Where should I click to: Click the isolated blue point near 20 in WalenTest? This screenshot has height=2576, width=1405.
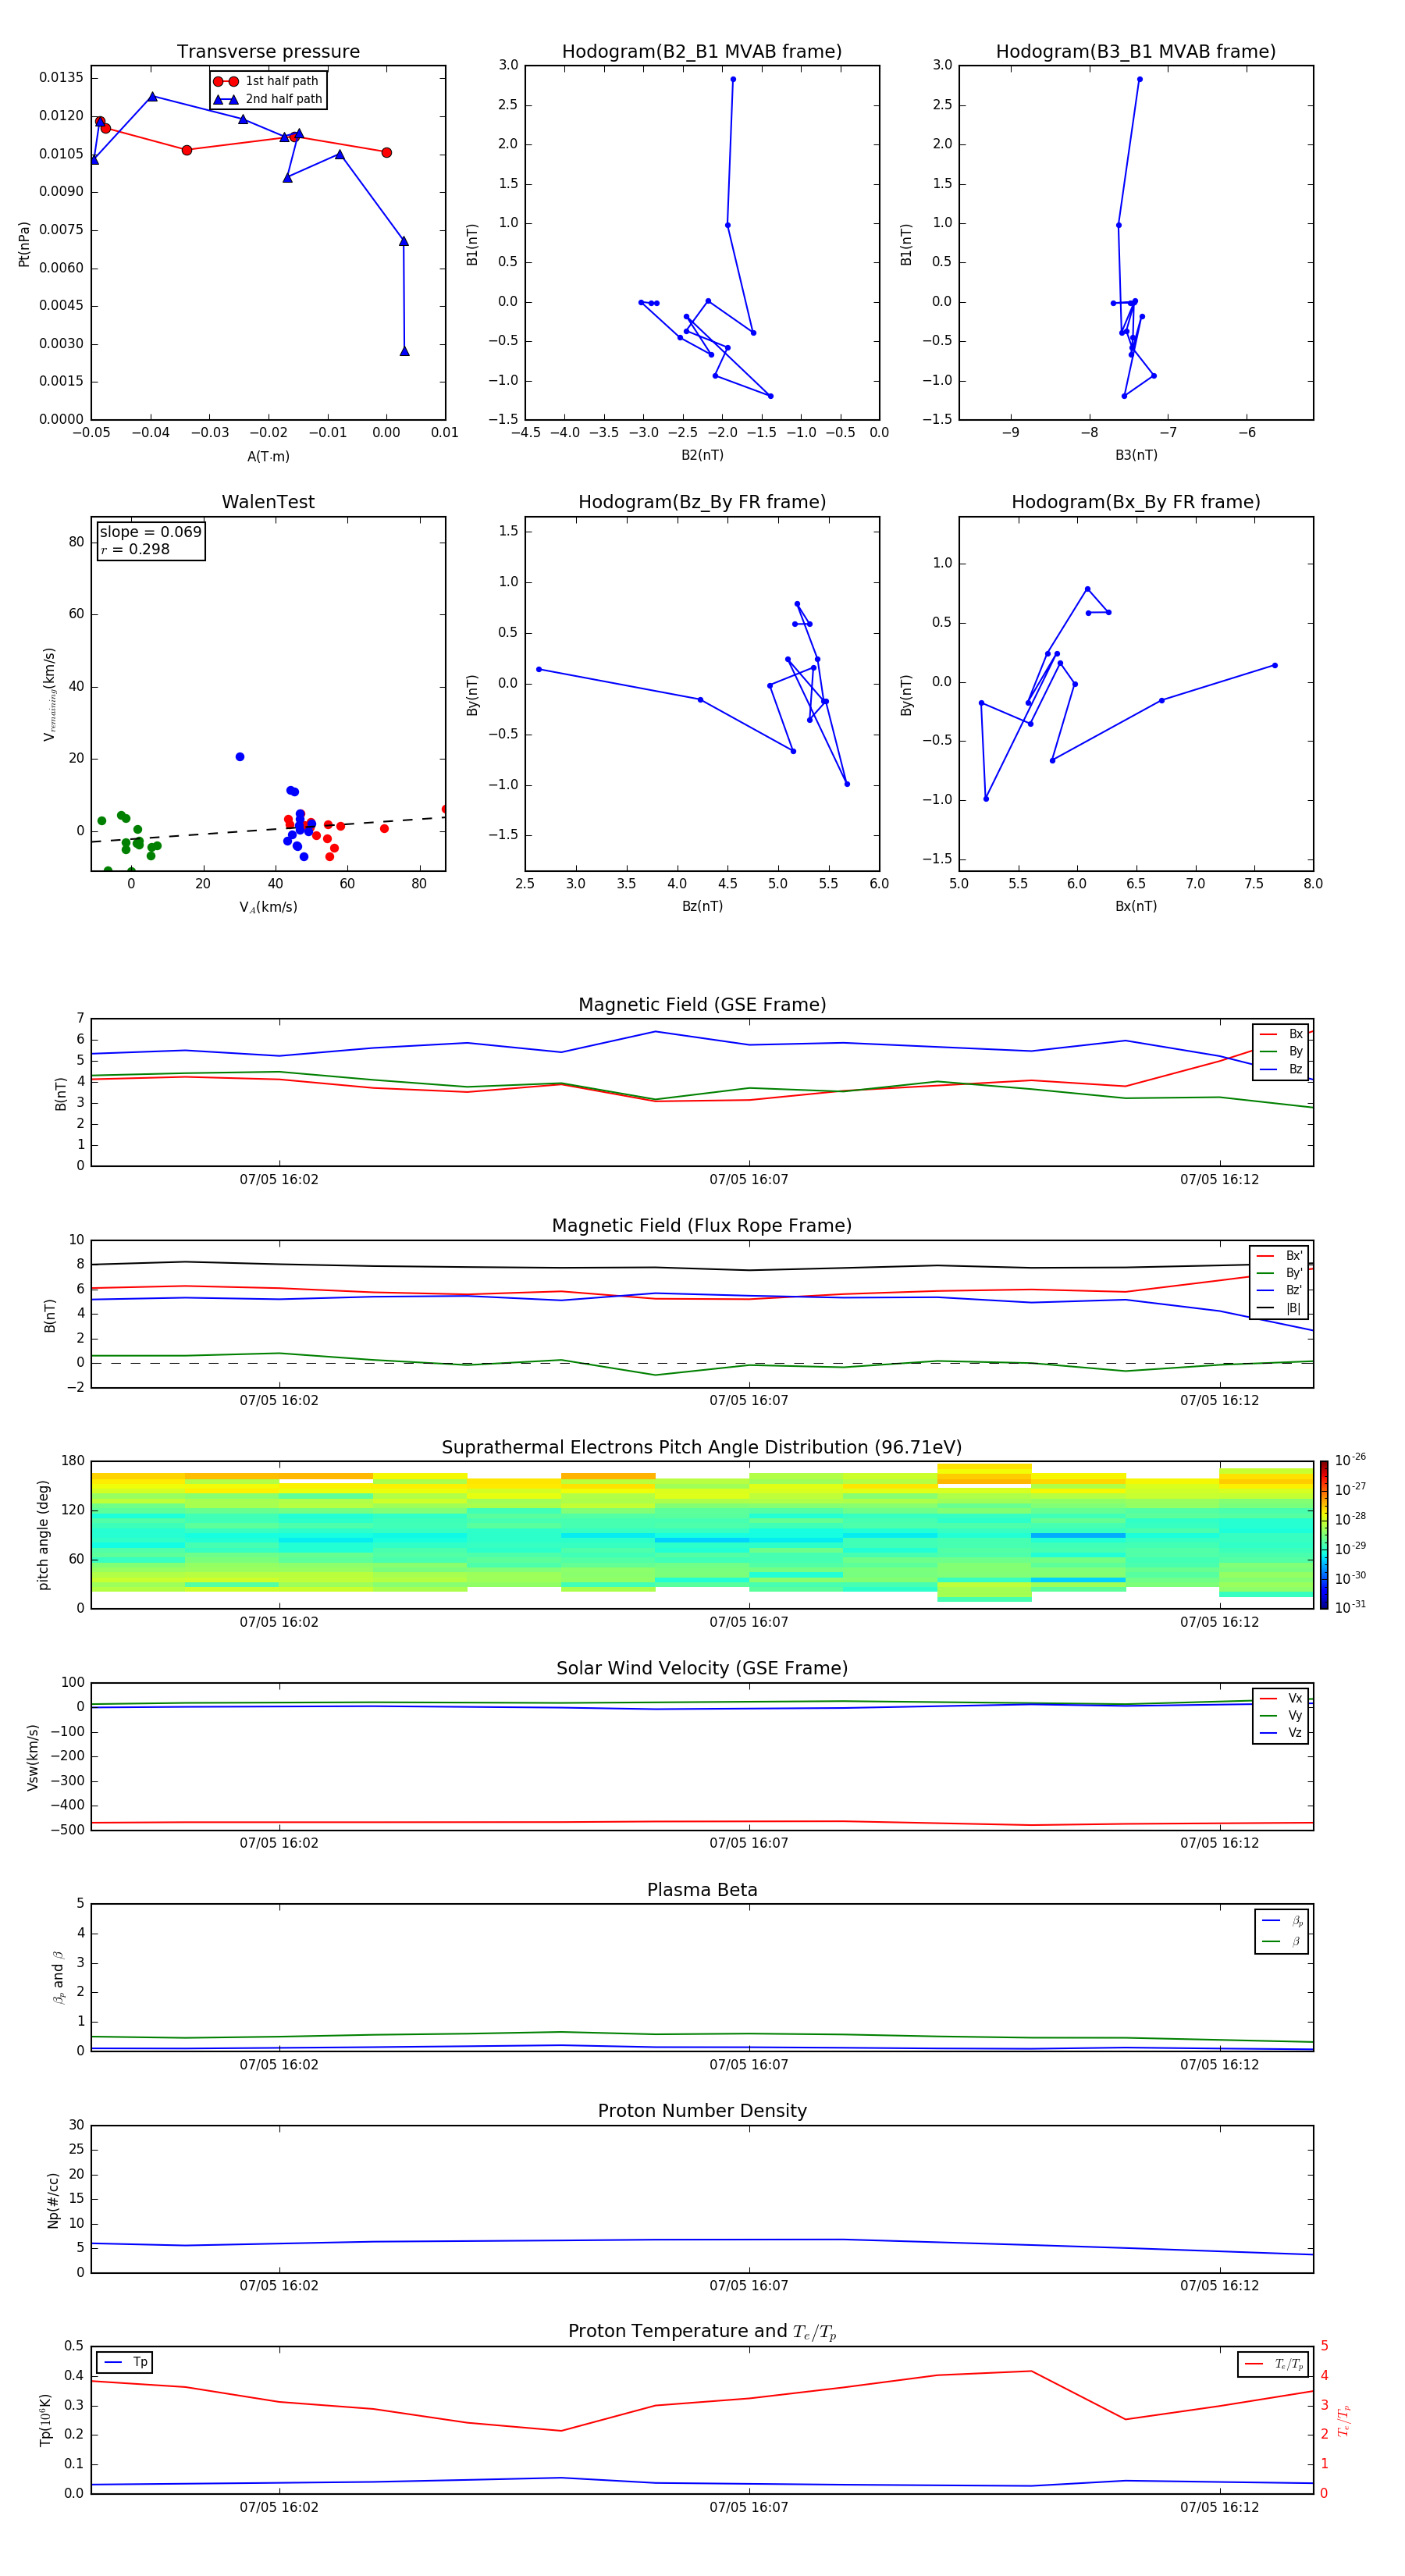tap(240, 757)
